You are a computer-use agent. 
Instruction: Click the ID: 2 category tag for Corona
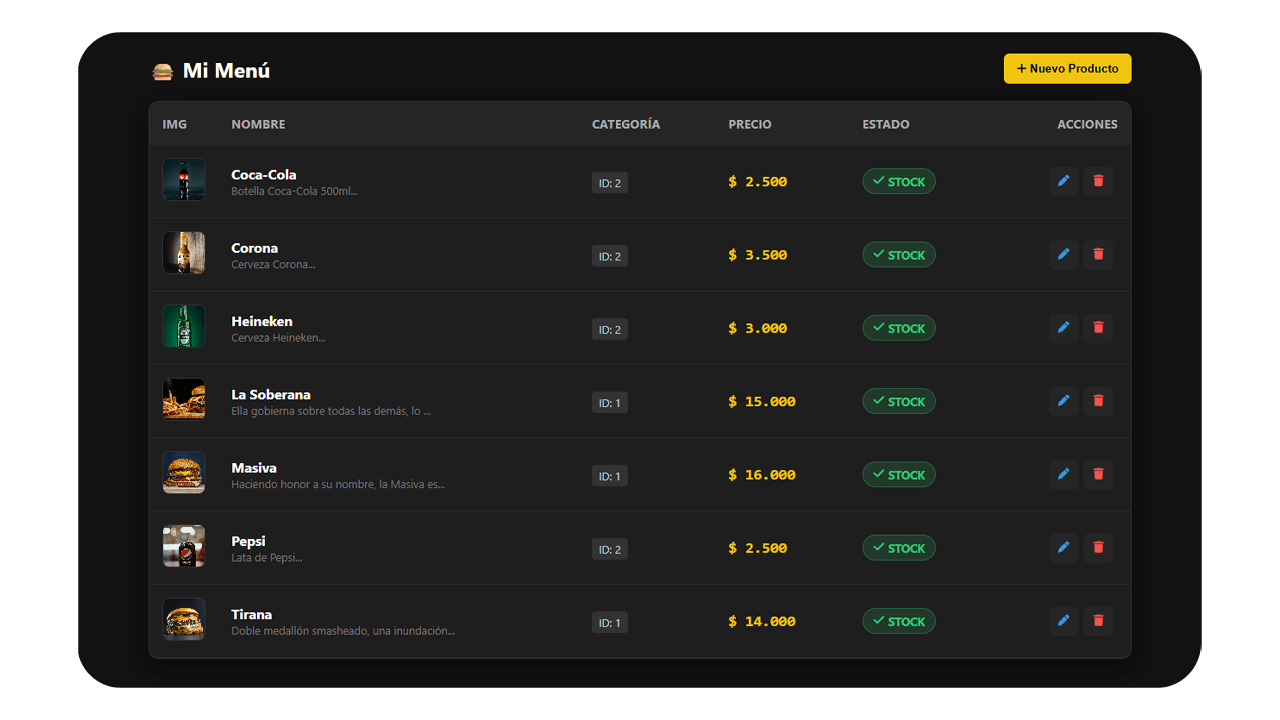[x=609, y=256]
